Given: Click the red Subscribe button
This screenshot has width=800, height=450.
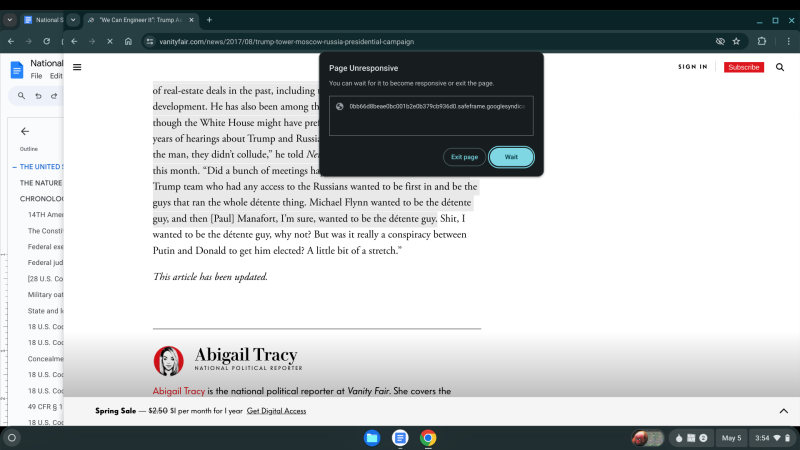Looking at the screenshot, I should pos(744,67).
